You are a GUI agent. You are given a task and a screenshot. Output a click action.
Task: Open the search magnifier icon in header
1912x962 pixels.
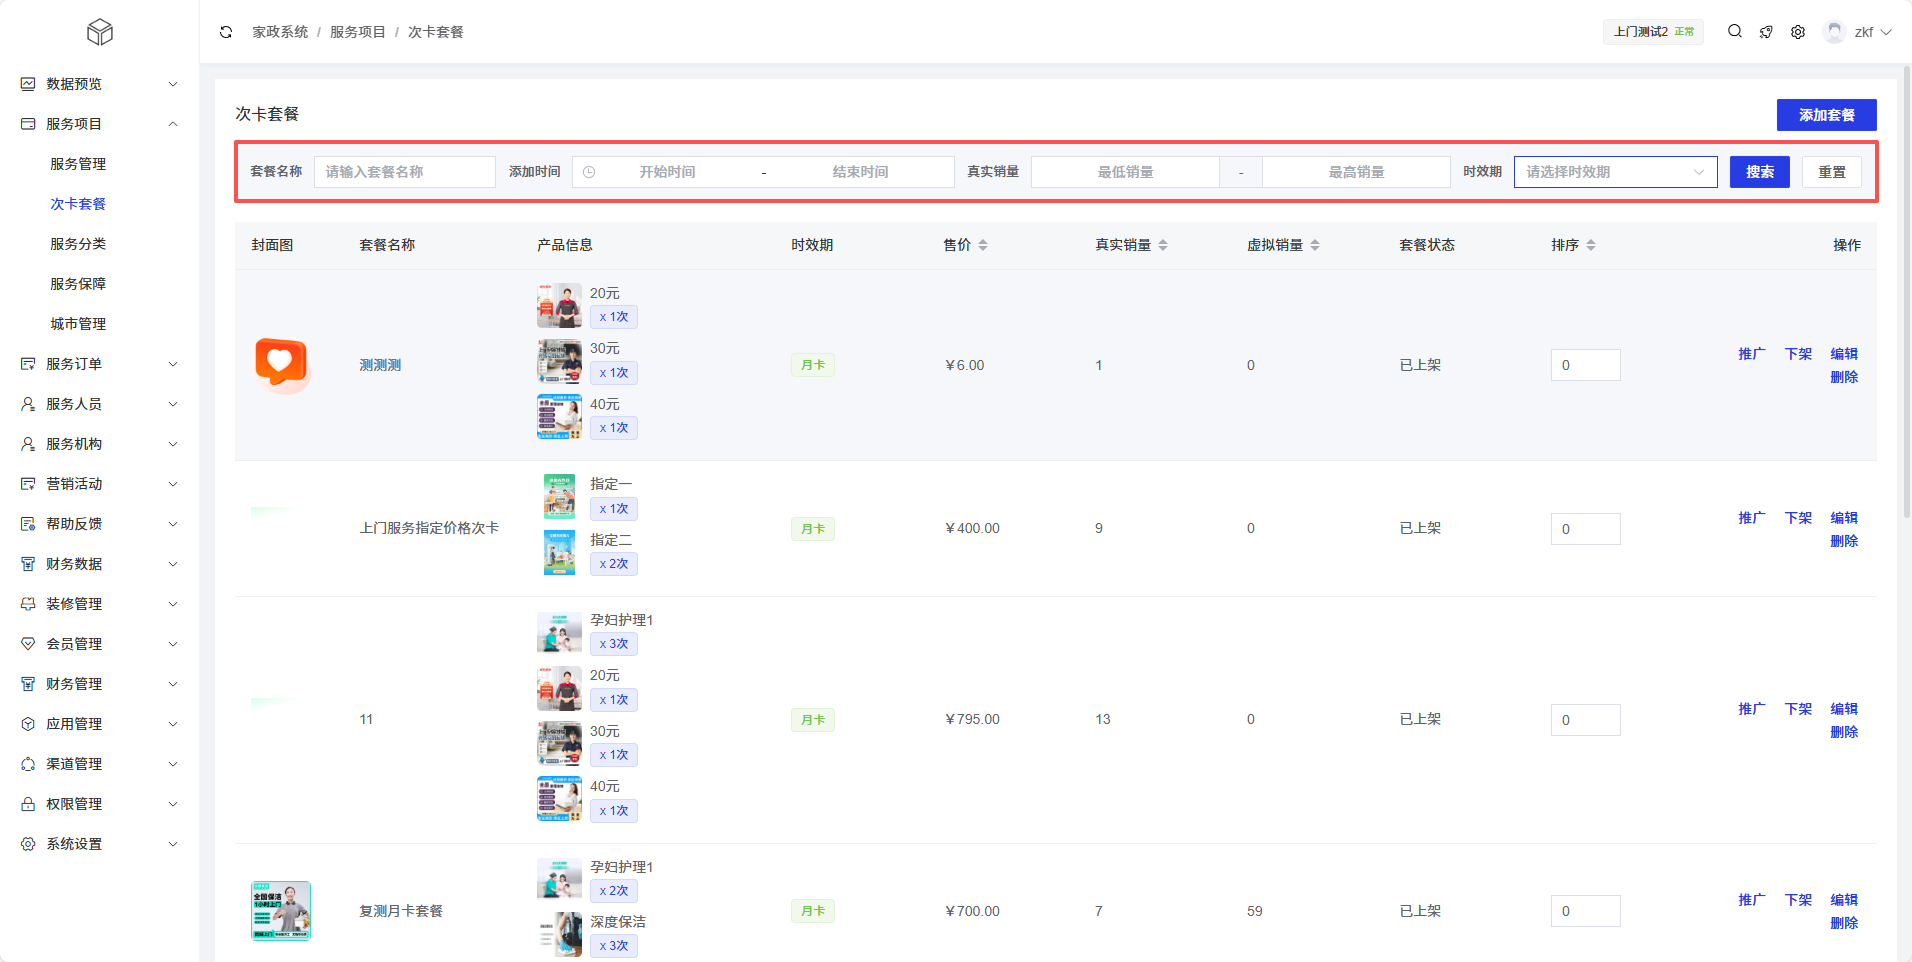pos(1735,32)
